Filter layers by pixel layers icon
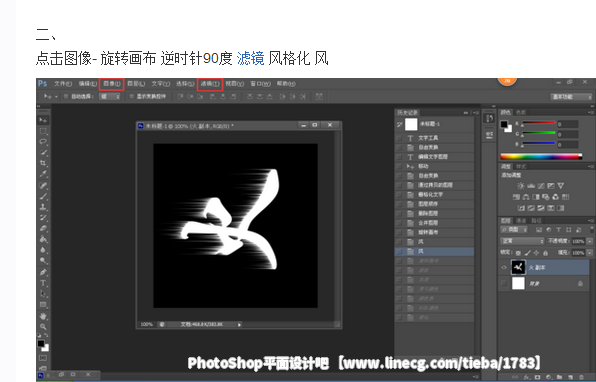The width and height of the screenshot is (596, 382). [x=539, y=230]
